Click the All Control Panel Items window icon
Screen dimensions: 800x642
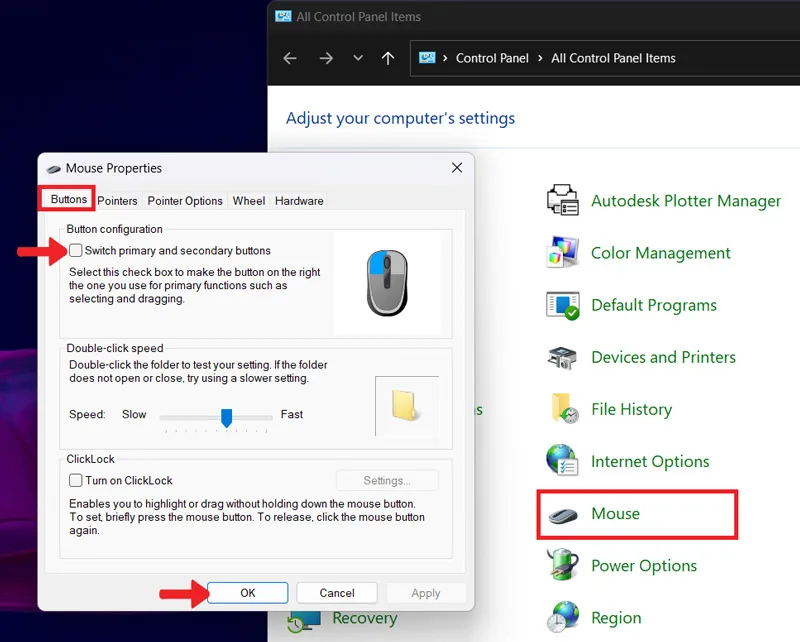283,16
